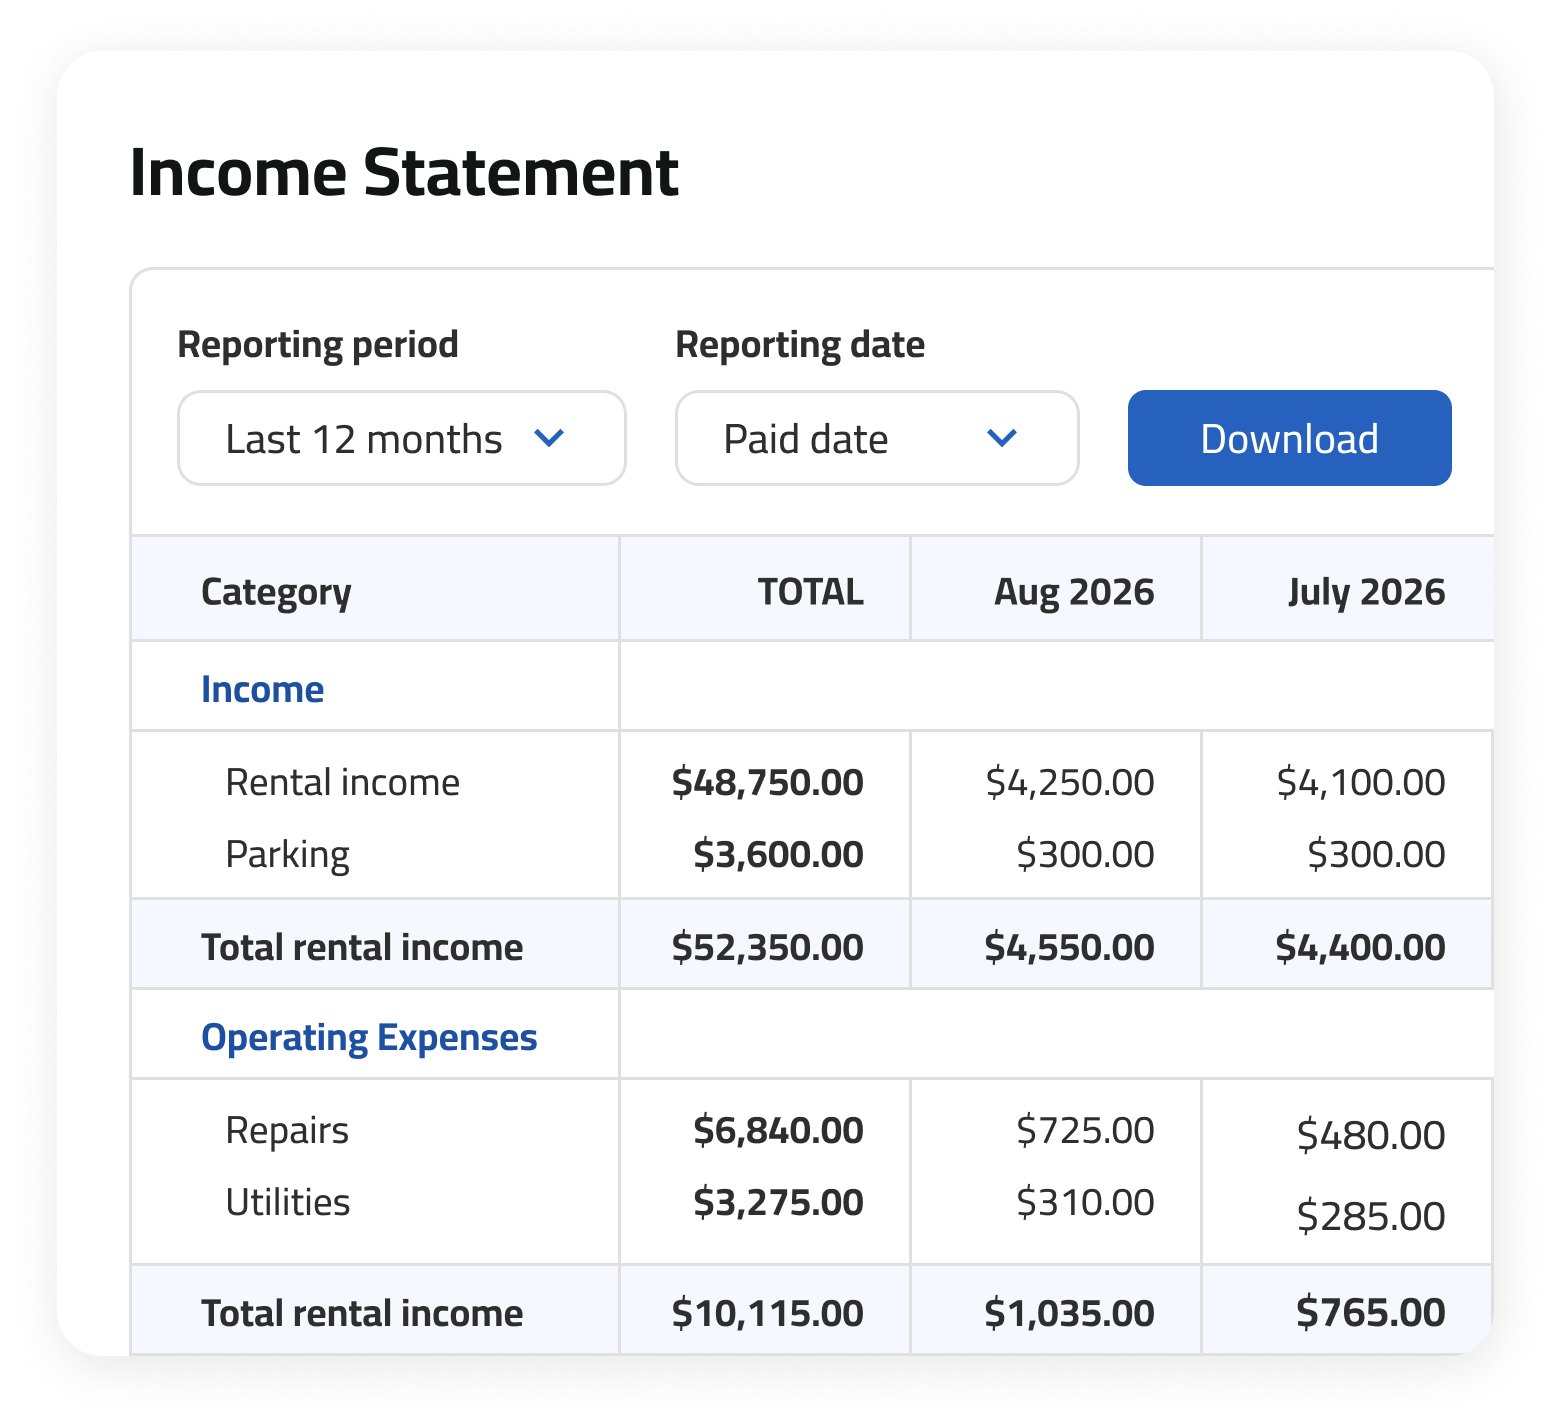Click the Income section heading
The width and height of the screenshot is (1557, 1425).
tap(263, 689)
